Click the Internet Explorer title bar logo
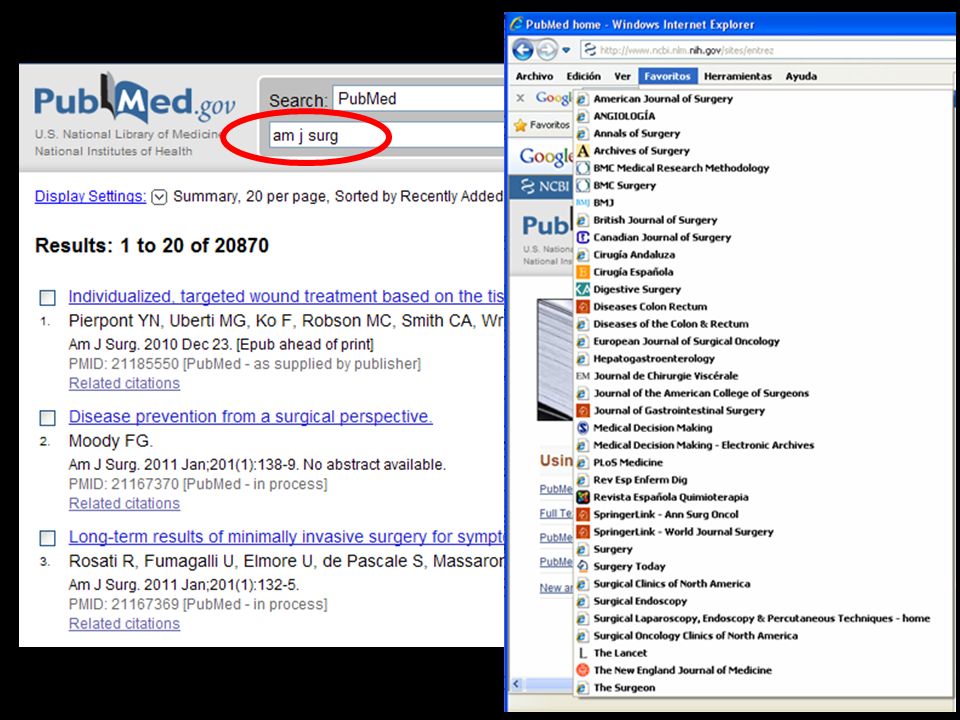Viewport: 960px width, 720px height. (x=516, y=24)
